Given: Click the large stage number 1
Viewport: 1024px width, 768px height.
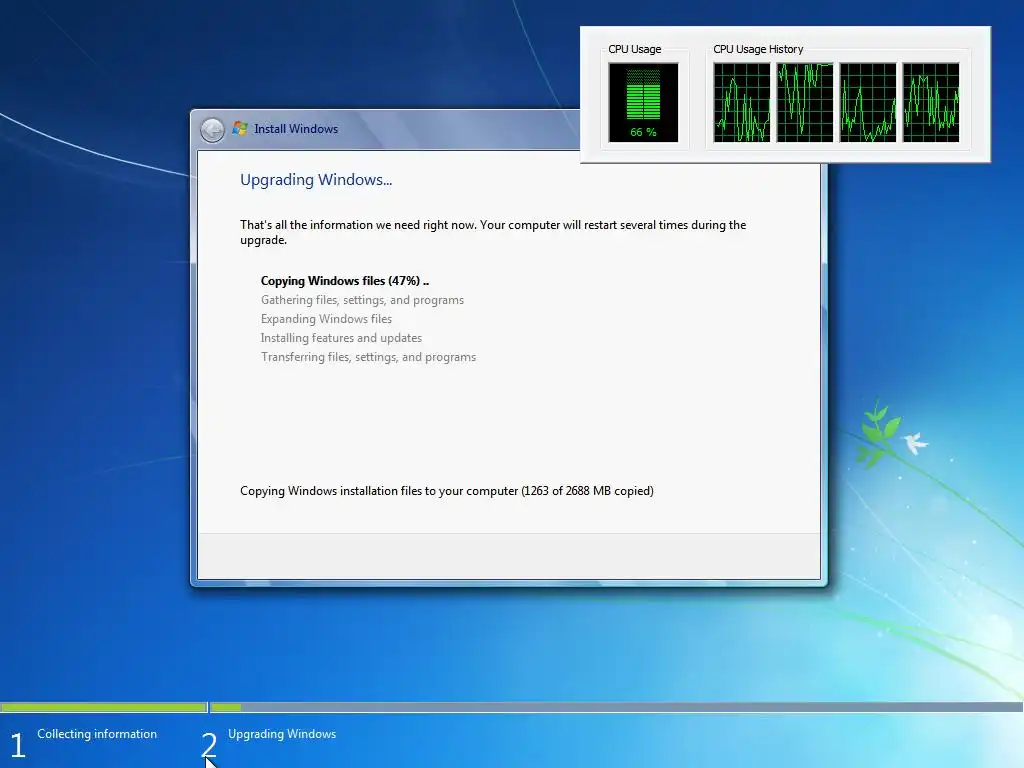Looking at the screenshot, I should 18,745.
